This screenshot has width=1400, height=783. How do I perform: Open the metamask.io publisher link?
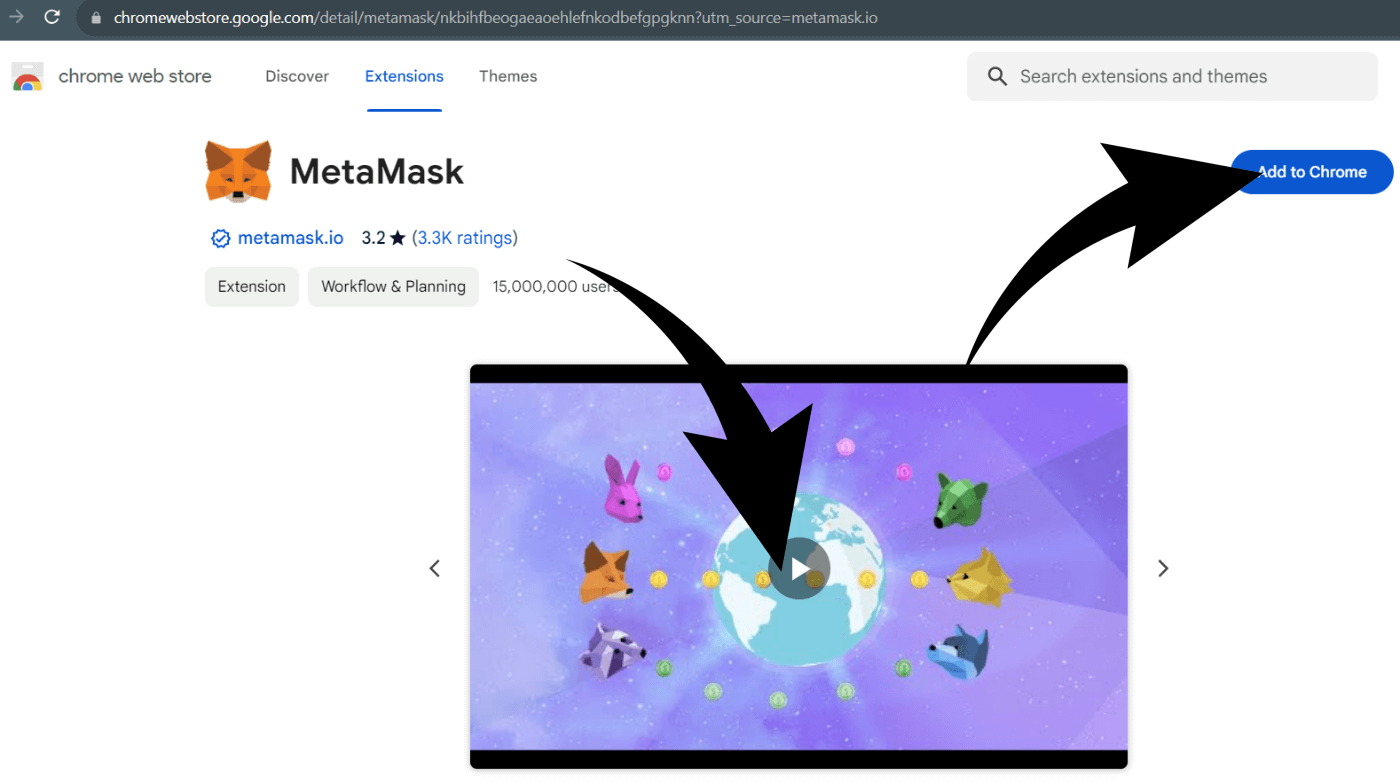coord(291,238)
